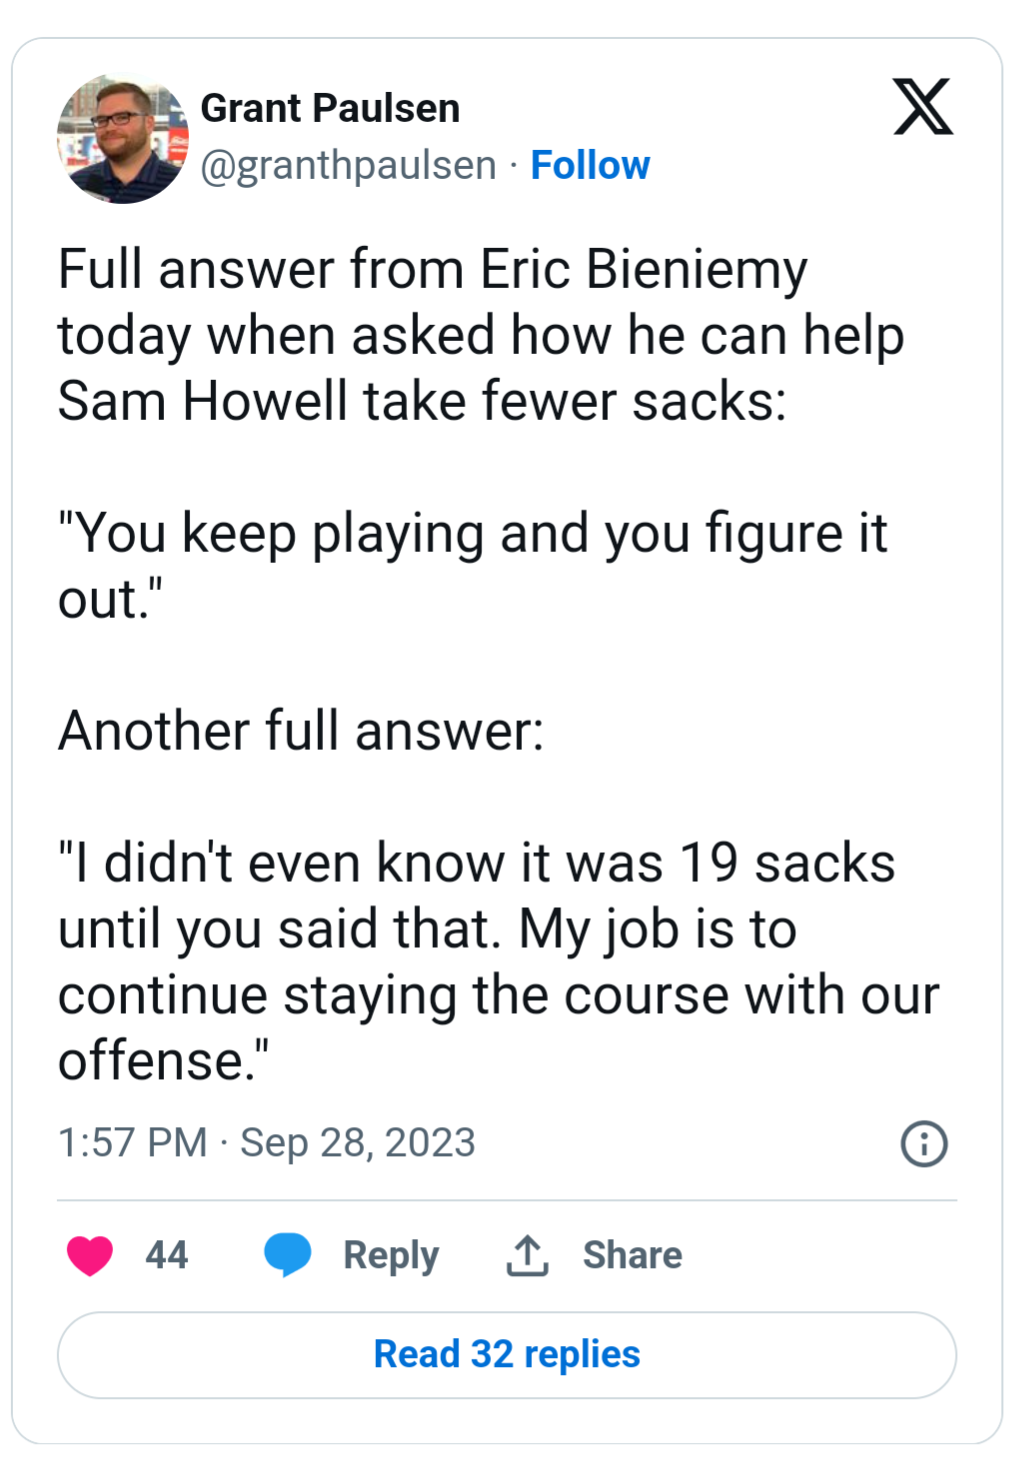This screenshot has width=1018, height=1464.
Task: Open the 1:57 PM · Sep 28, 2023 timestamp
Action: tap(266, 1143)
